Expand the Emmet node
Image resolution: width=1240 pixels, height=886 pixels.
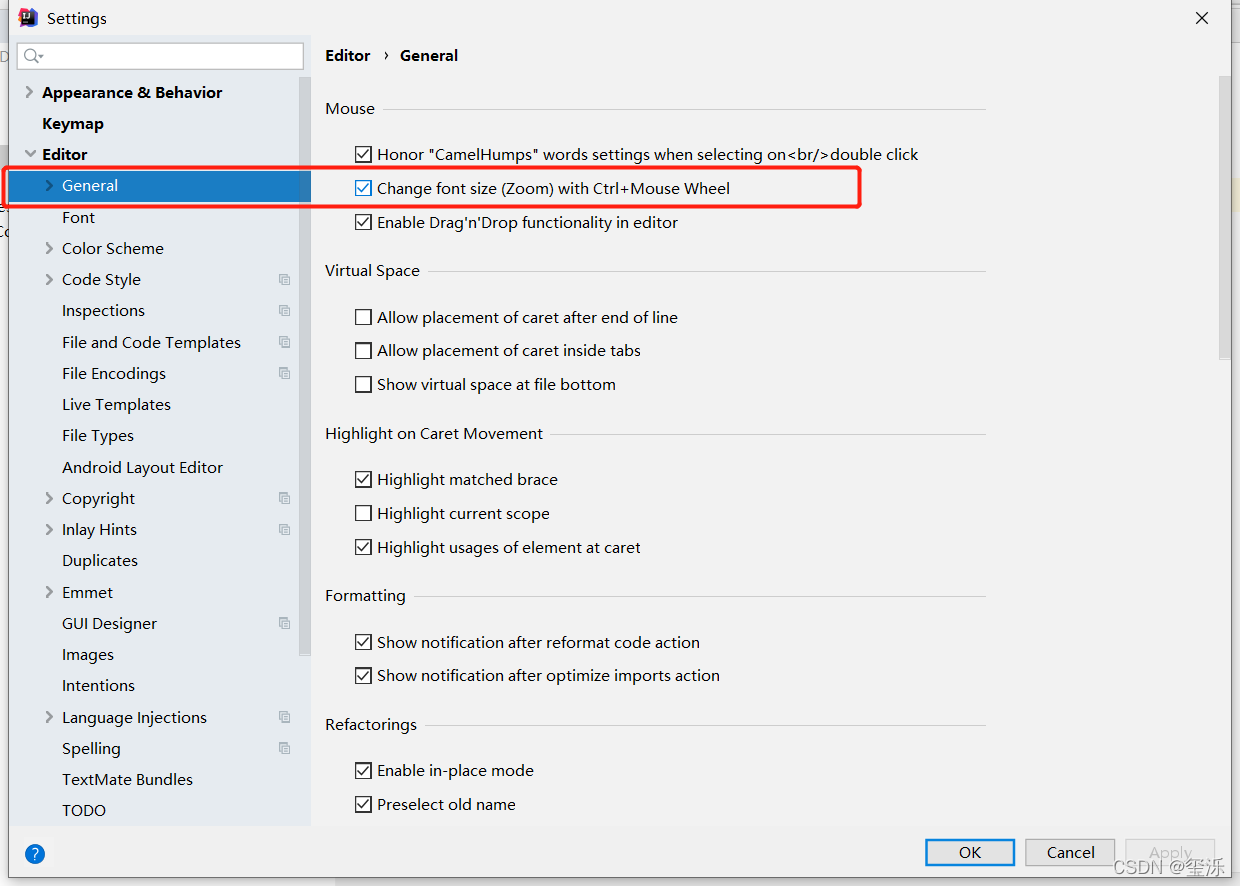click(49, 592)
